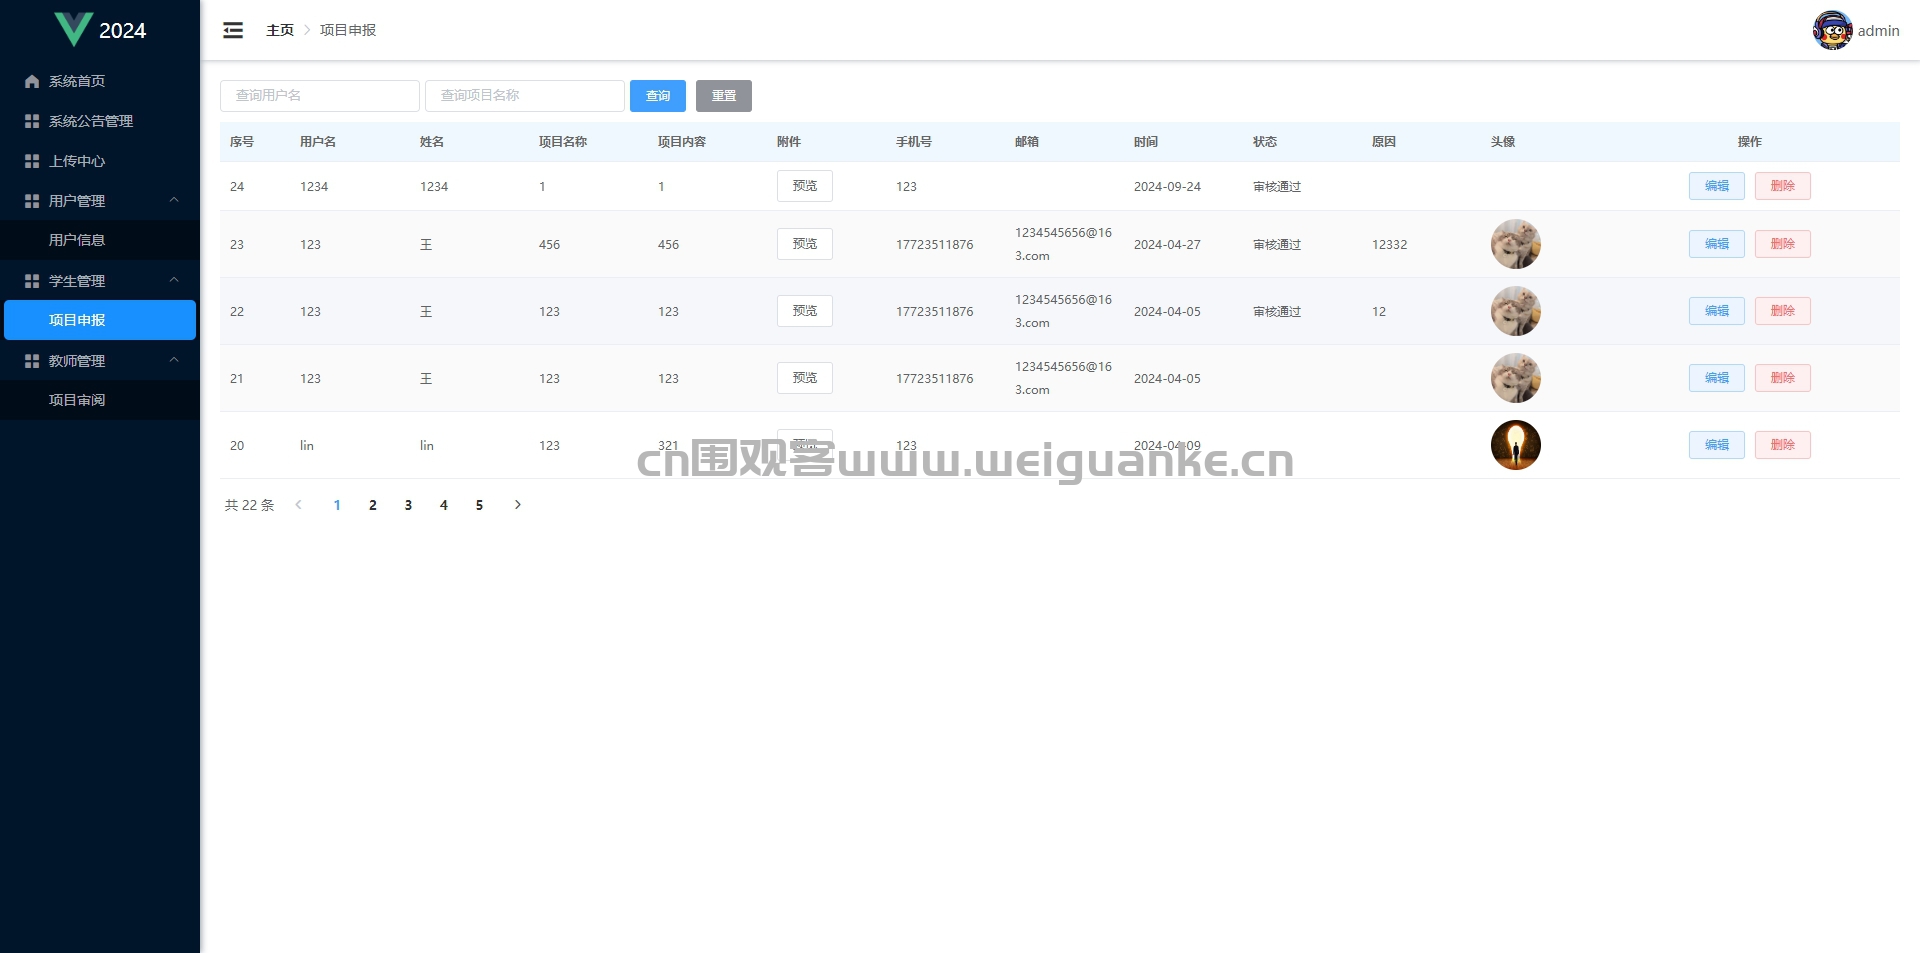This screenshot has width=1920, height=953.
Task: Open 项目审阅 submenu item
Action: [100, 400]
